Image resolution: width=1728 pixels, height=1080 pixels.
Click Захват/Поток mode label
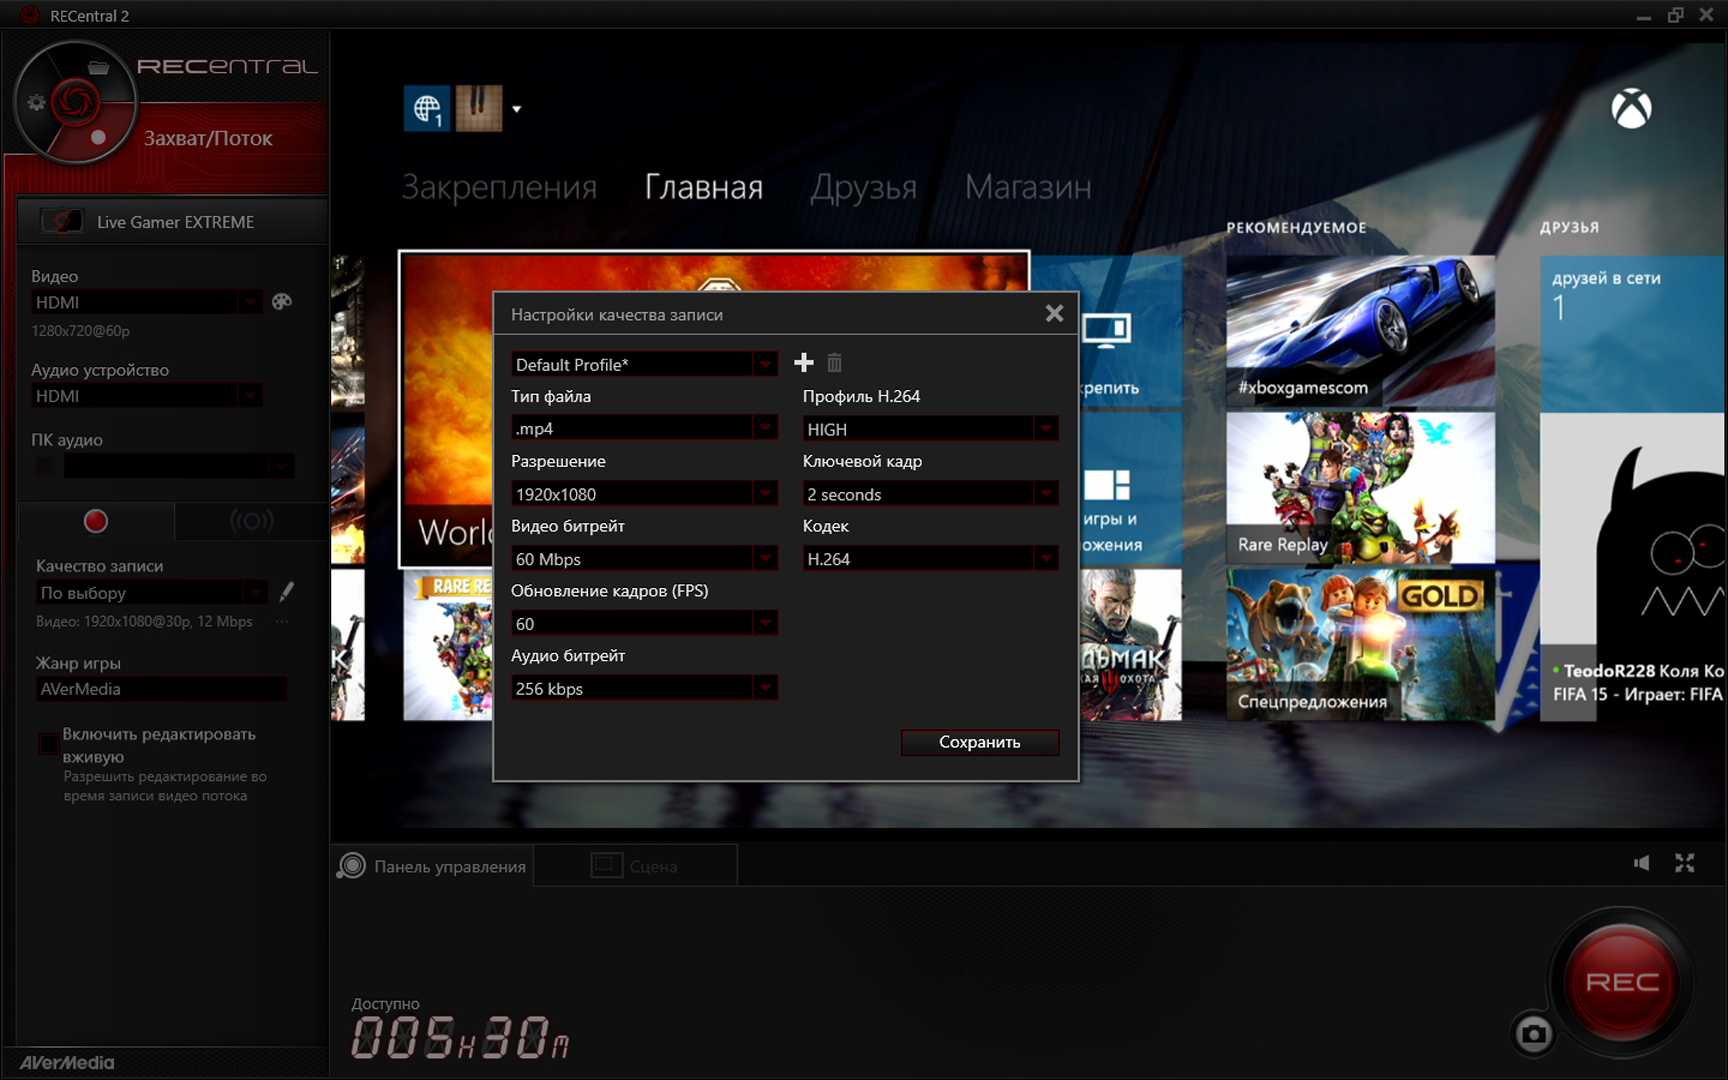click(x=208, y=138)
